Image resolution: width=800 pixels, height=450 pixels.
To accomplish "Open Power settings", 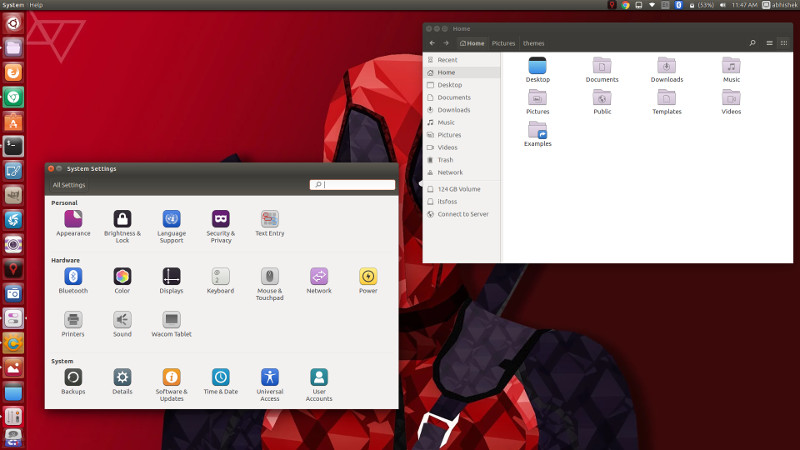I will (368, 281).
